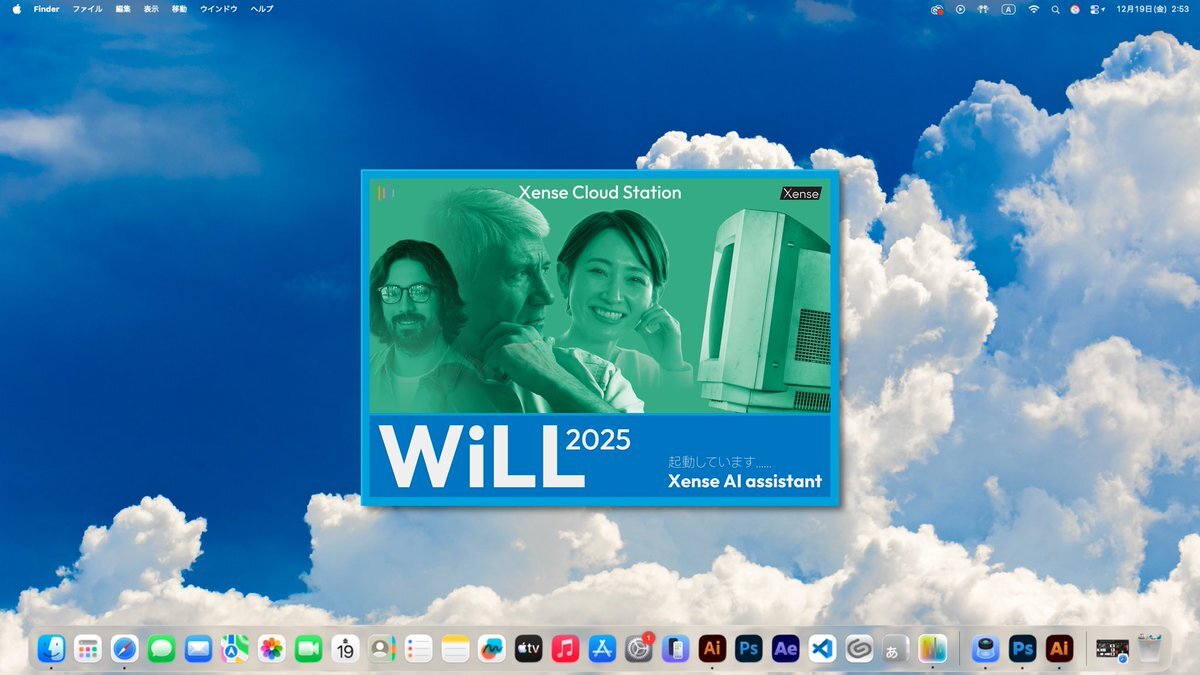Launch Mail from the Dock
The width and height of the screenshot is (1200, 675).
pos(198,649)
